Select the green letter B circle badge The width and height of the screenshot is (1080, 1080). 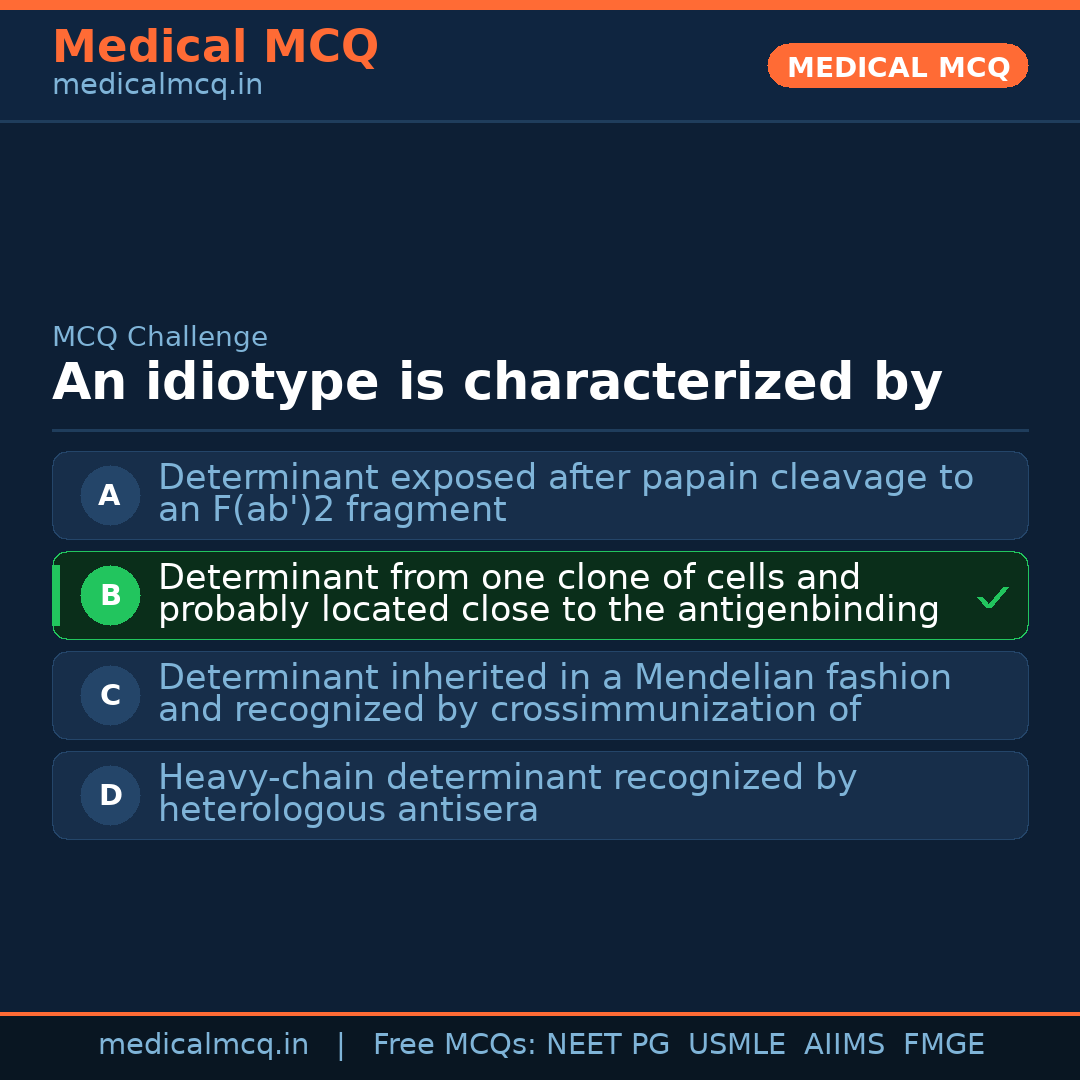coord(110,595)
